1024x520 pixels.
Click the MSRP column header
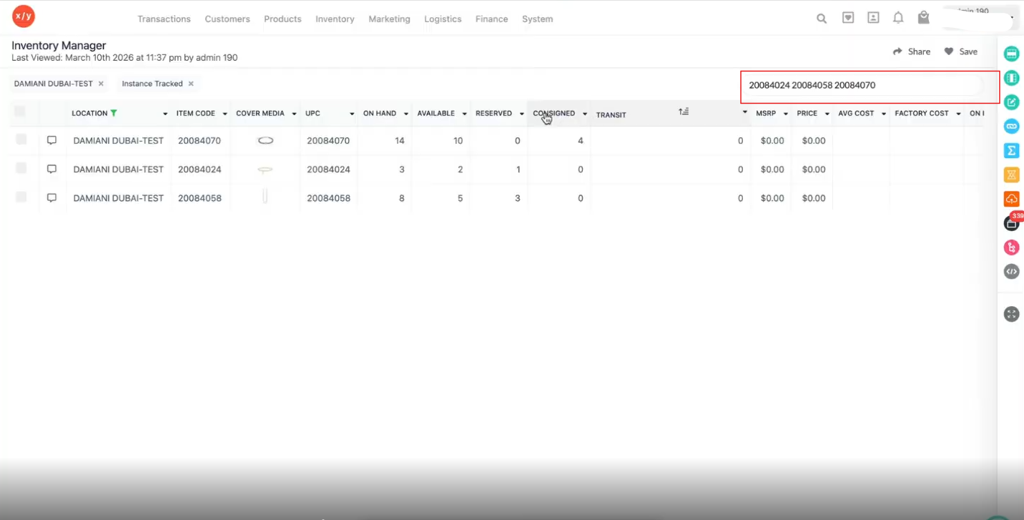tap(765, 113)
